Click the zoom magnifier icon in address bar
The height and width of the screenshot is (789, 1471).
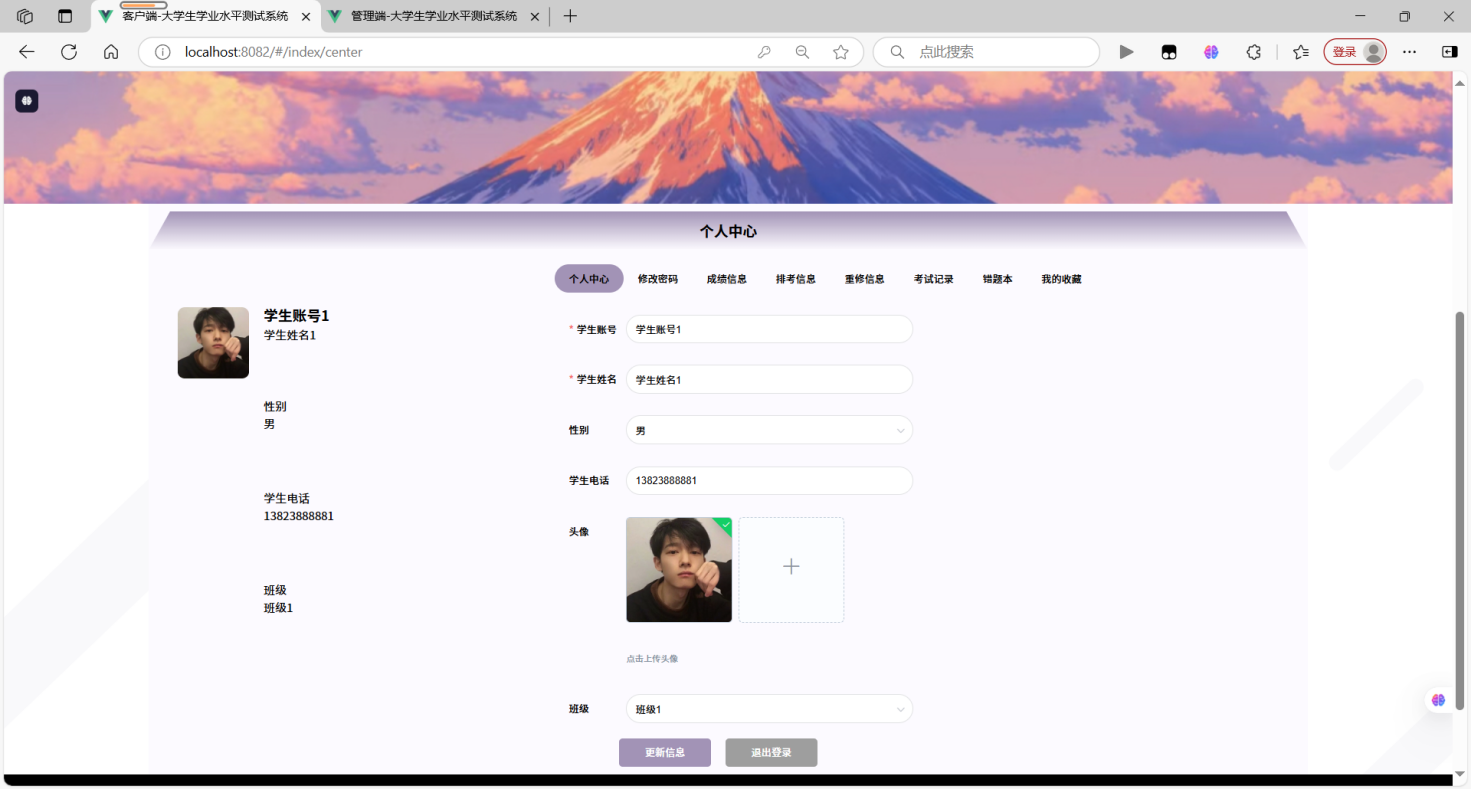[x=802, y=52]
